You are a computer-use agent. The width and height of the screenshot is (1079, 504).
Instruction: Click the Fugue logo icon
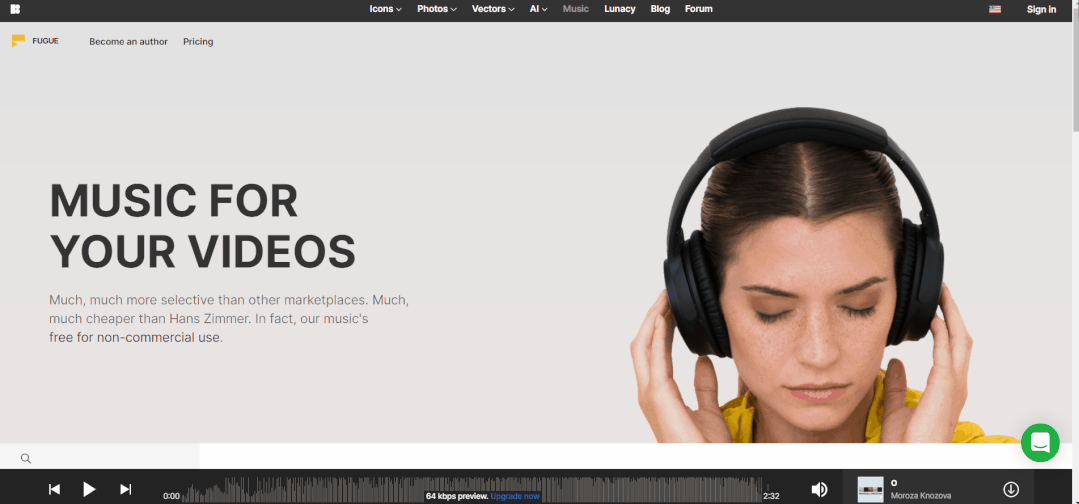(19, 41)
